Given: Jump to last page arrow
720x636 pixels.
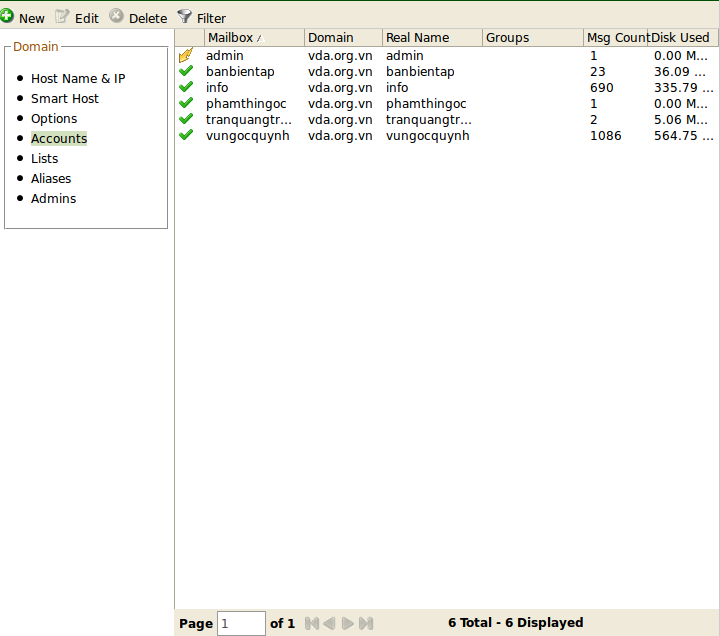Looking at the screenshot, I should click(366, 623).
